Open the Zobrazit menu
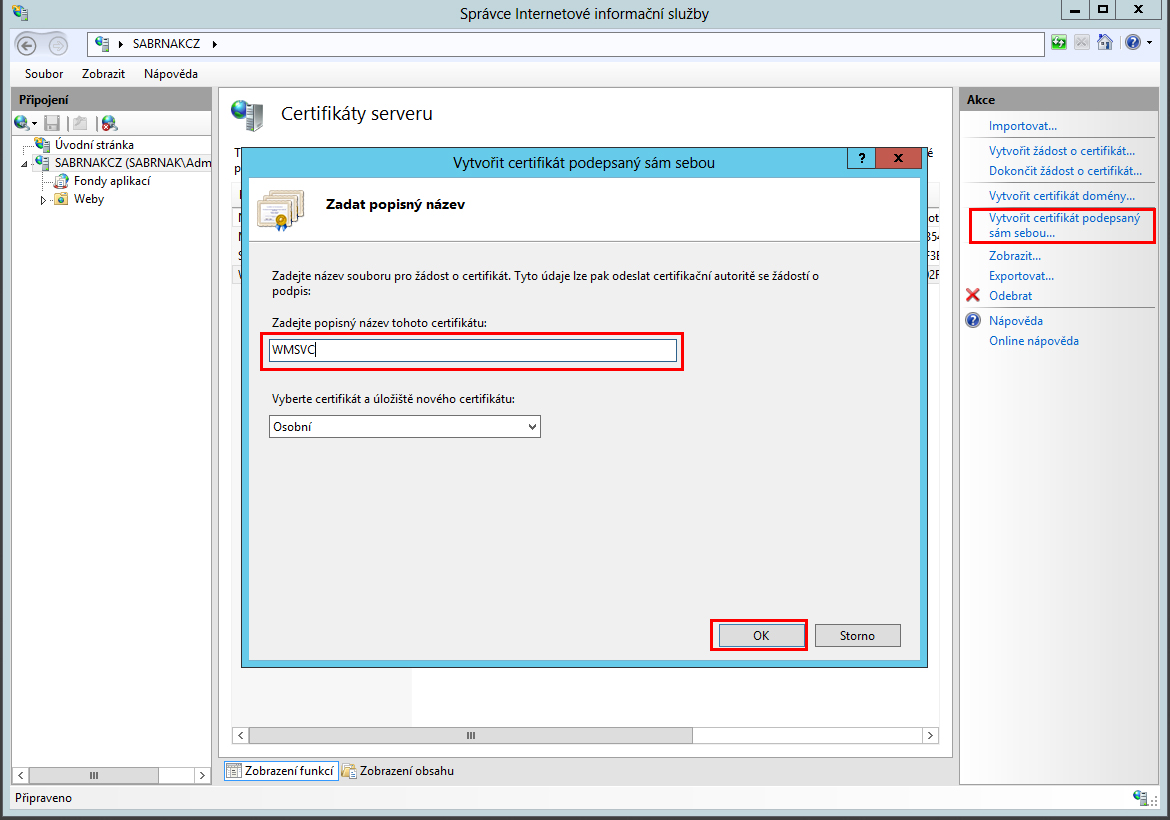 (103, 74)
